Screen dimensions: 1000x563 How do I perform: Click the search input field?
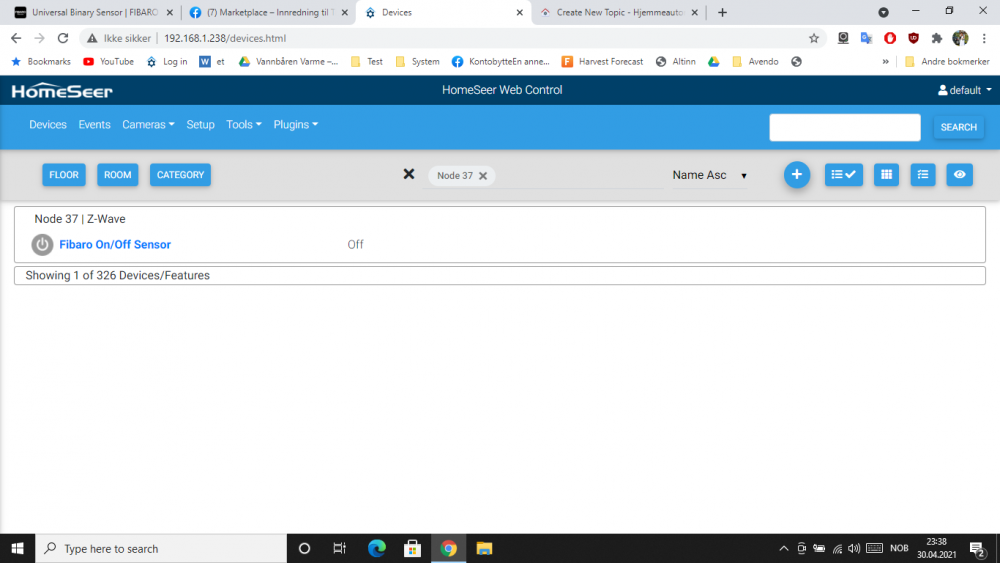tap(844, 127)
